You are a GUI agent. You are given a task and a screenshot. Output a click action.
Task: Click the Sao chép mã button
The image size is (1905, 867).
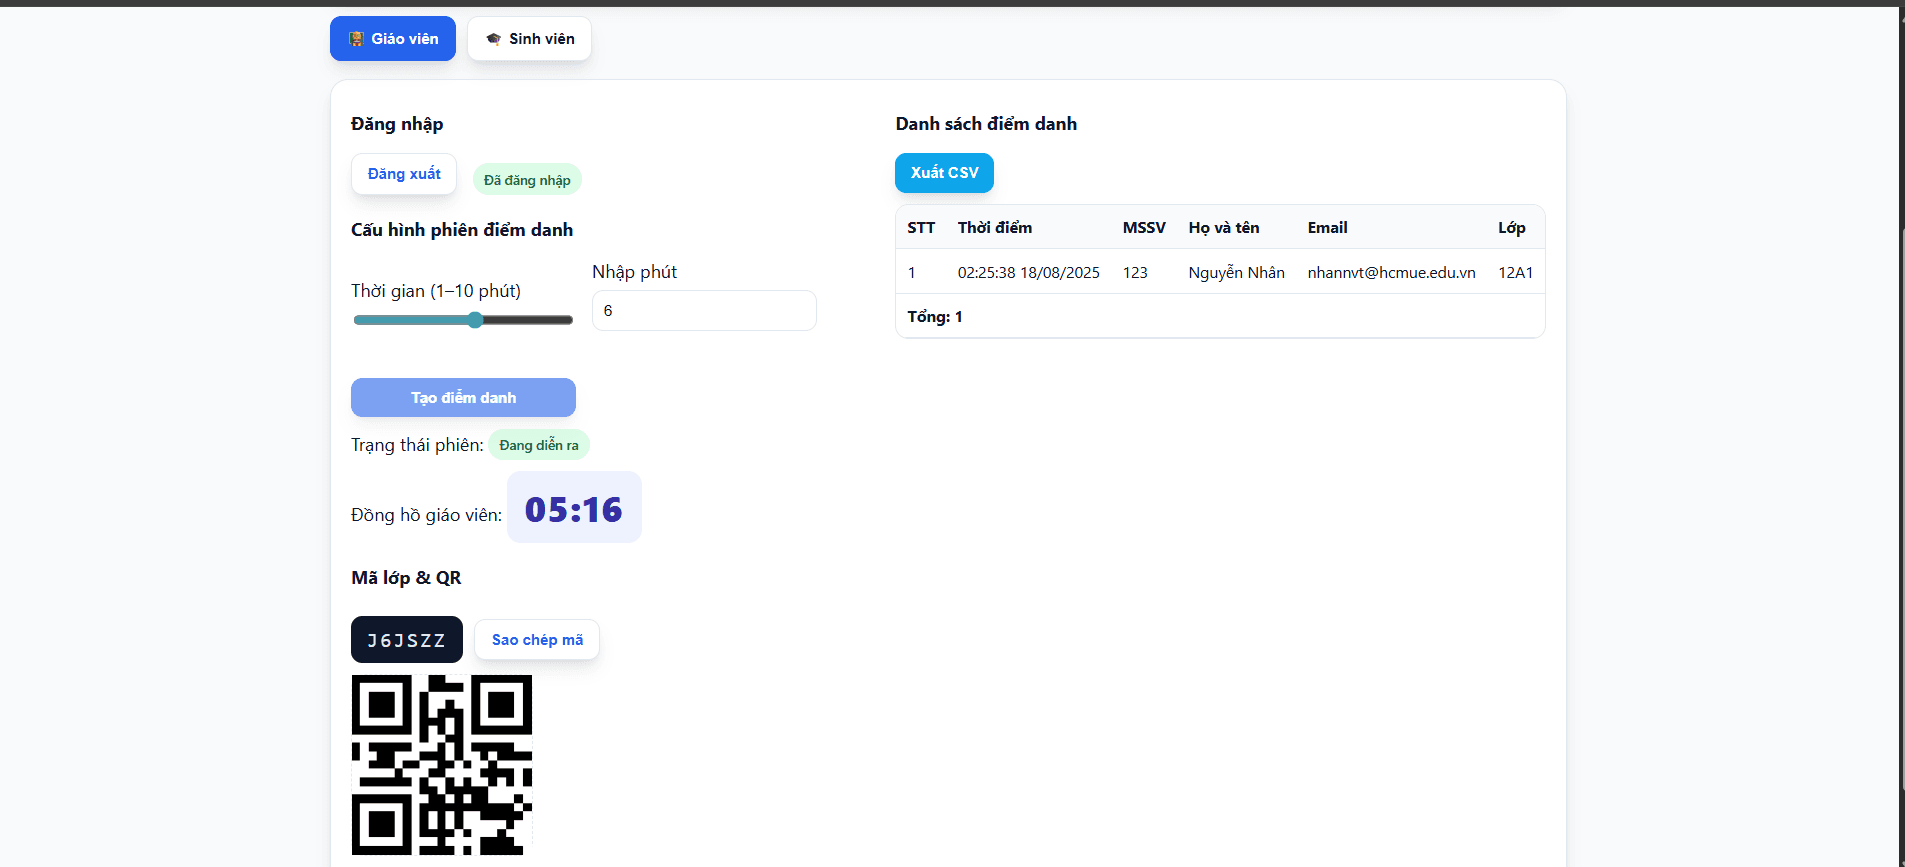pyautogui.click(x=537, y=640)
